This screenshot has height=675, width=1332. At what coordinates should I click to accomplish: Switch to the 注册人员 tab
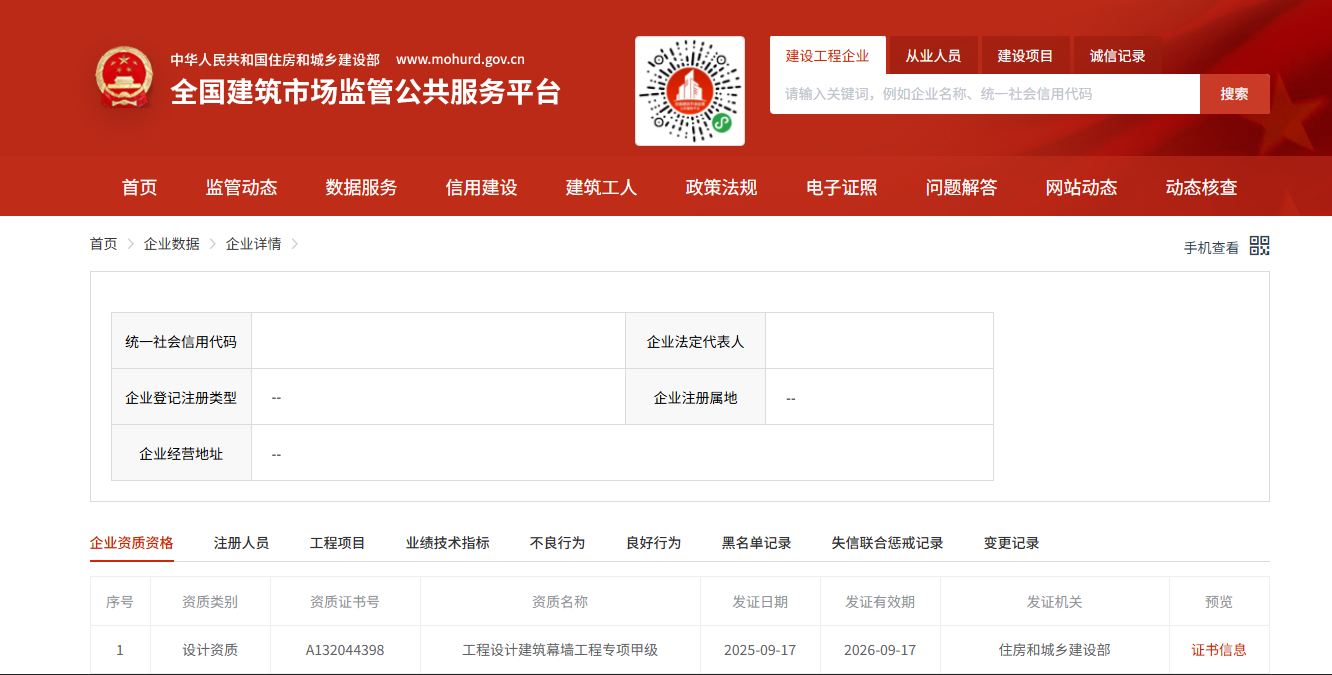(x=241, y=543)
